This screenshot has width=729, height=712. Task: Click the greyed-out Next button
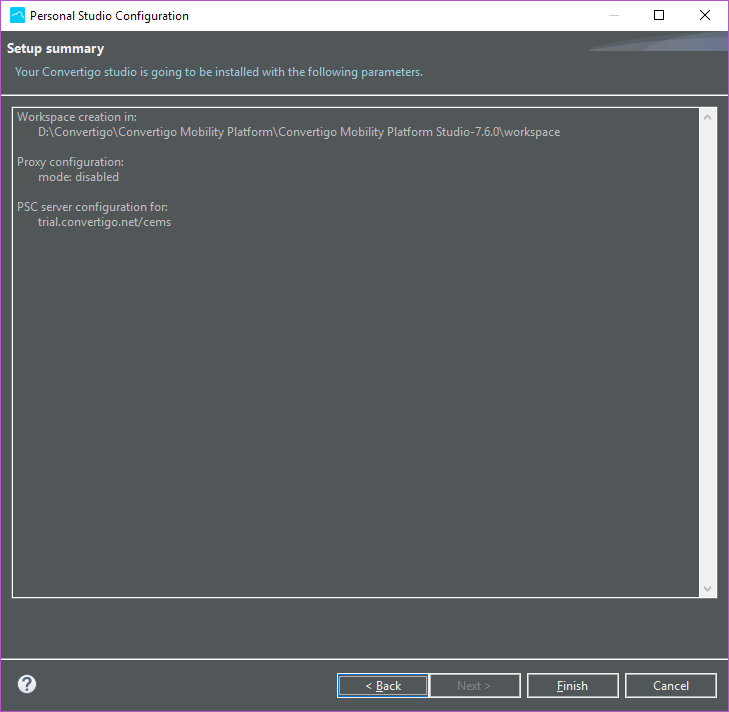474,685
